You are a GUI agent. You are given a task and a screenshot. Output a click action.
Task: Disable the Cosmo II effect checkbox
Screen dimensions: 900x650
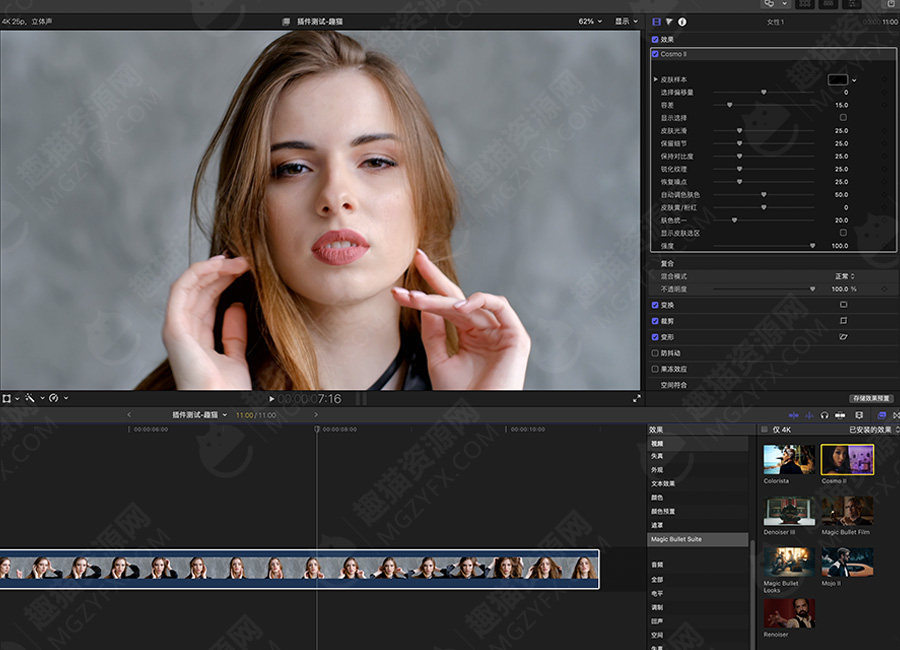[655, 54]
